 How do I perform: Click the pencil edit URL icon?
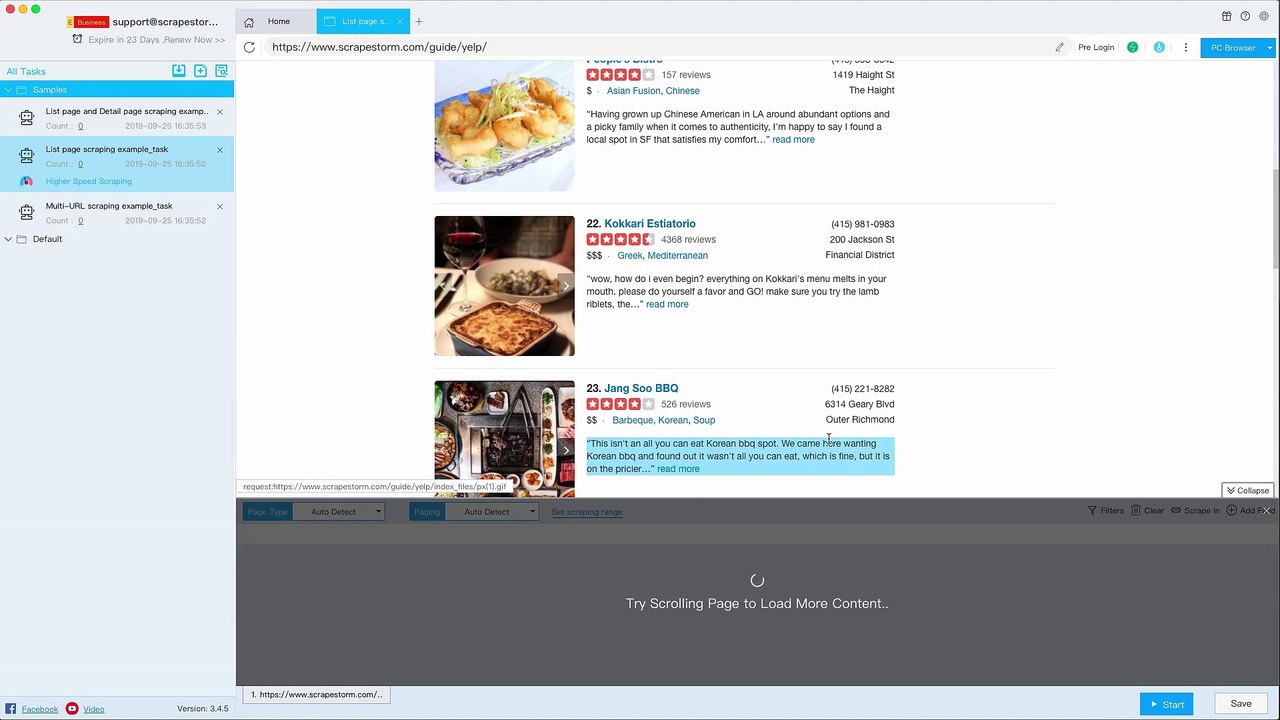(x=1059, y=47)
